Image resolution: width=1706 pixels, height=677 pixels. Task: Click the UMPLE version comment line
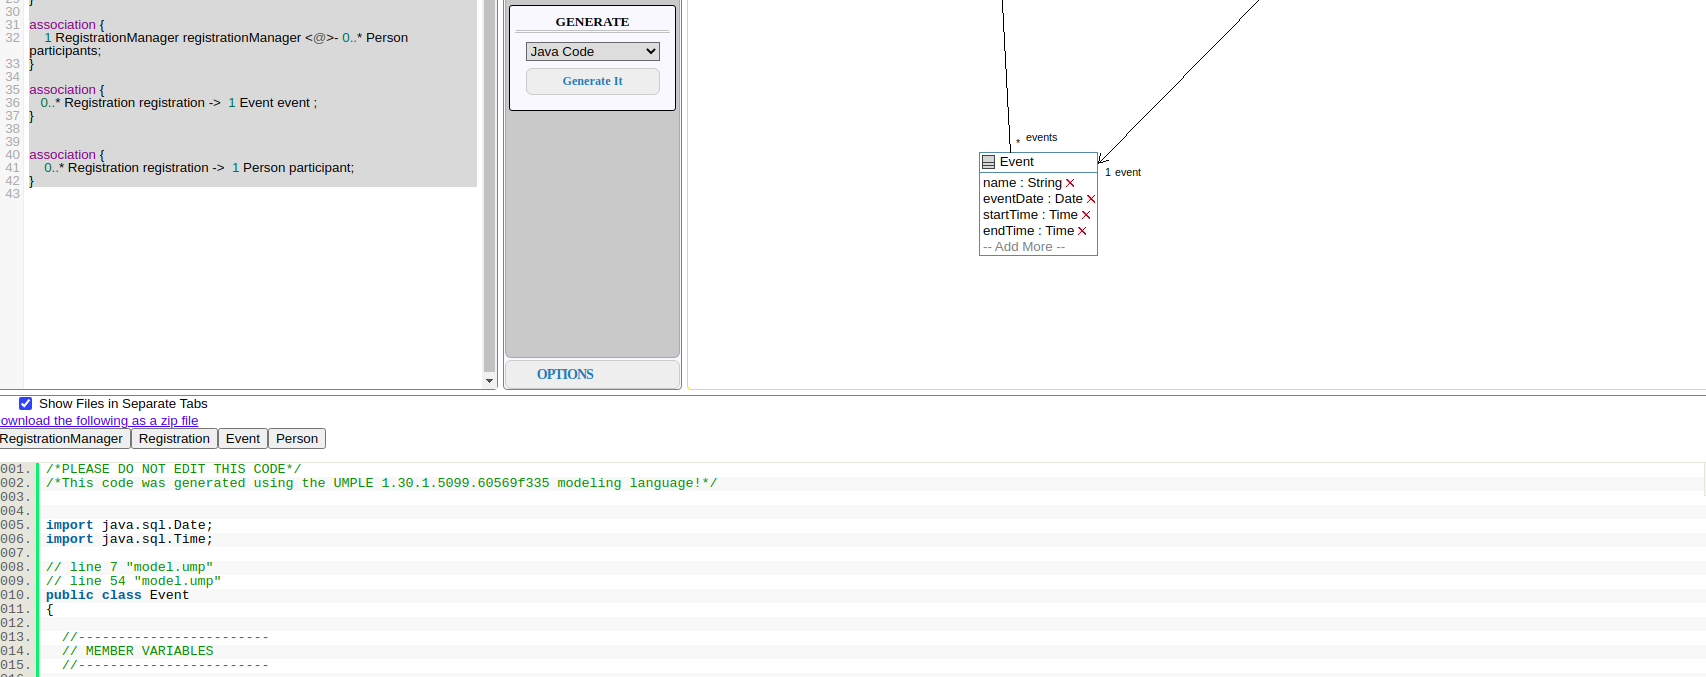pyautogui.click(x=381, y=483)
